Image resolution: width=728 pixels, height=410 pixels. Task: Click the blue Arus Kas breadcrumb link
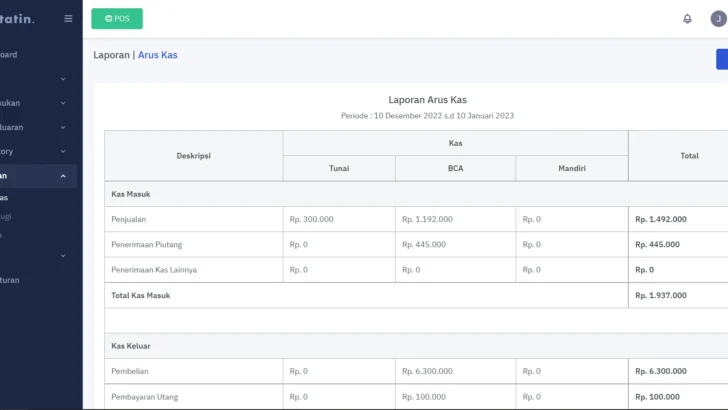[x=157, y=55]
